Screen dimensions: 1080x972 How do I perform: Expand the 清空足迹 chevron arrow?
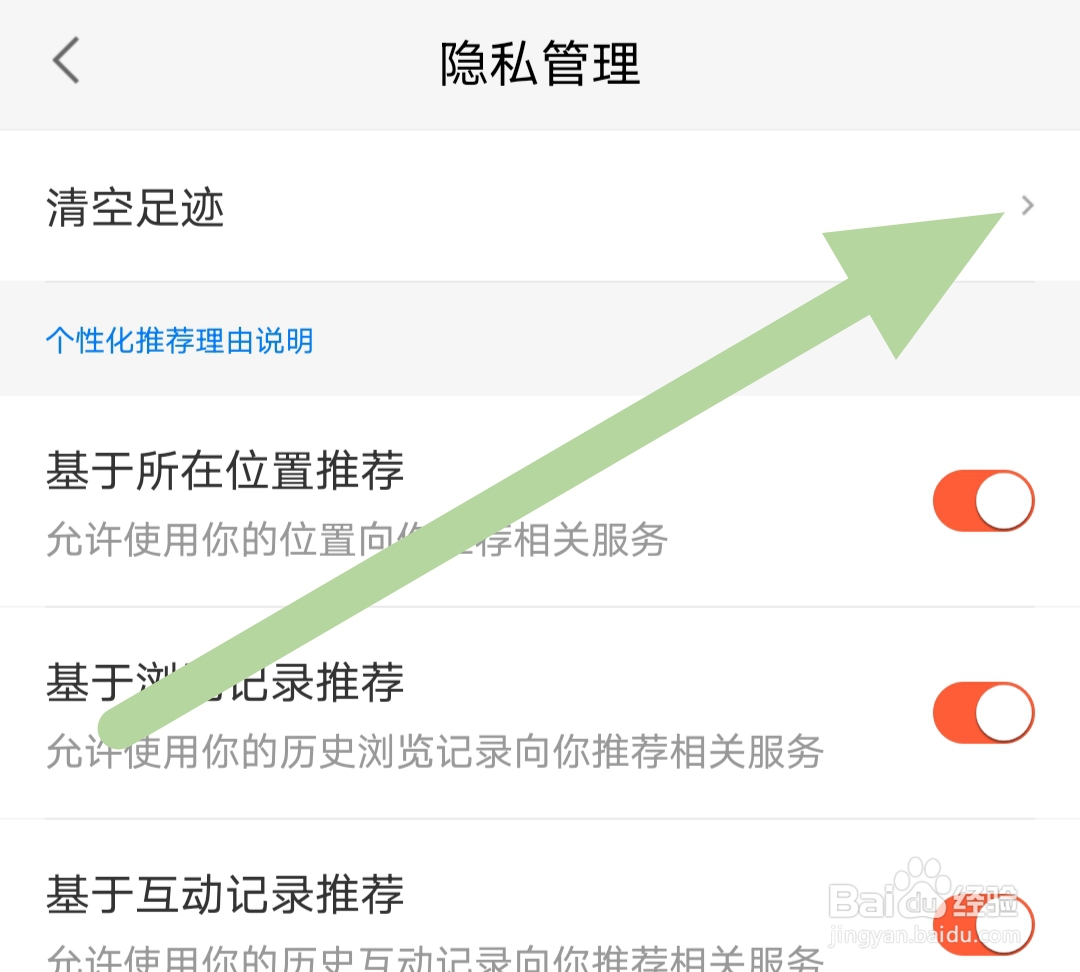(x=1027, y=205)
